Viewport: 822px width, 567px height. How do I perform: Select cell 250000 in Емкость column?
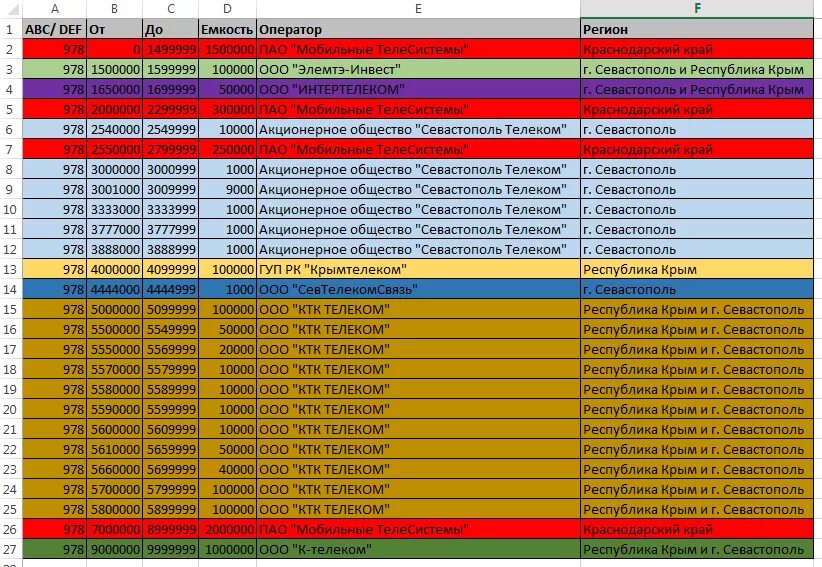pyautogui.click(x=227, y=149)
